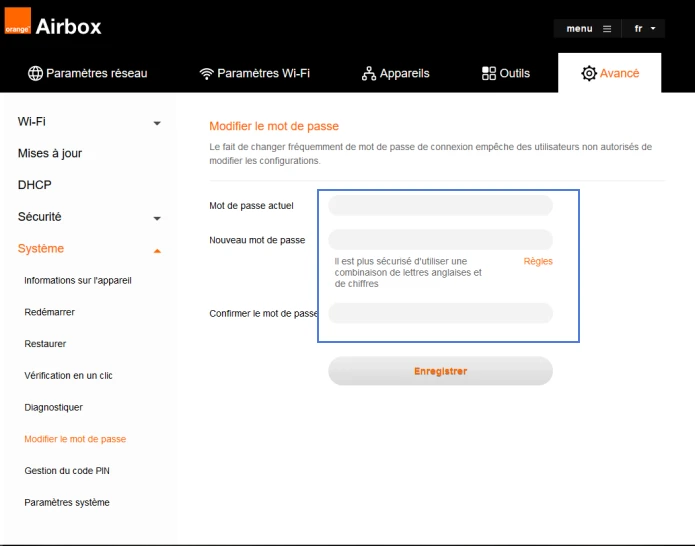
Task: Open the Règles link
Action: 538,261
